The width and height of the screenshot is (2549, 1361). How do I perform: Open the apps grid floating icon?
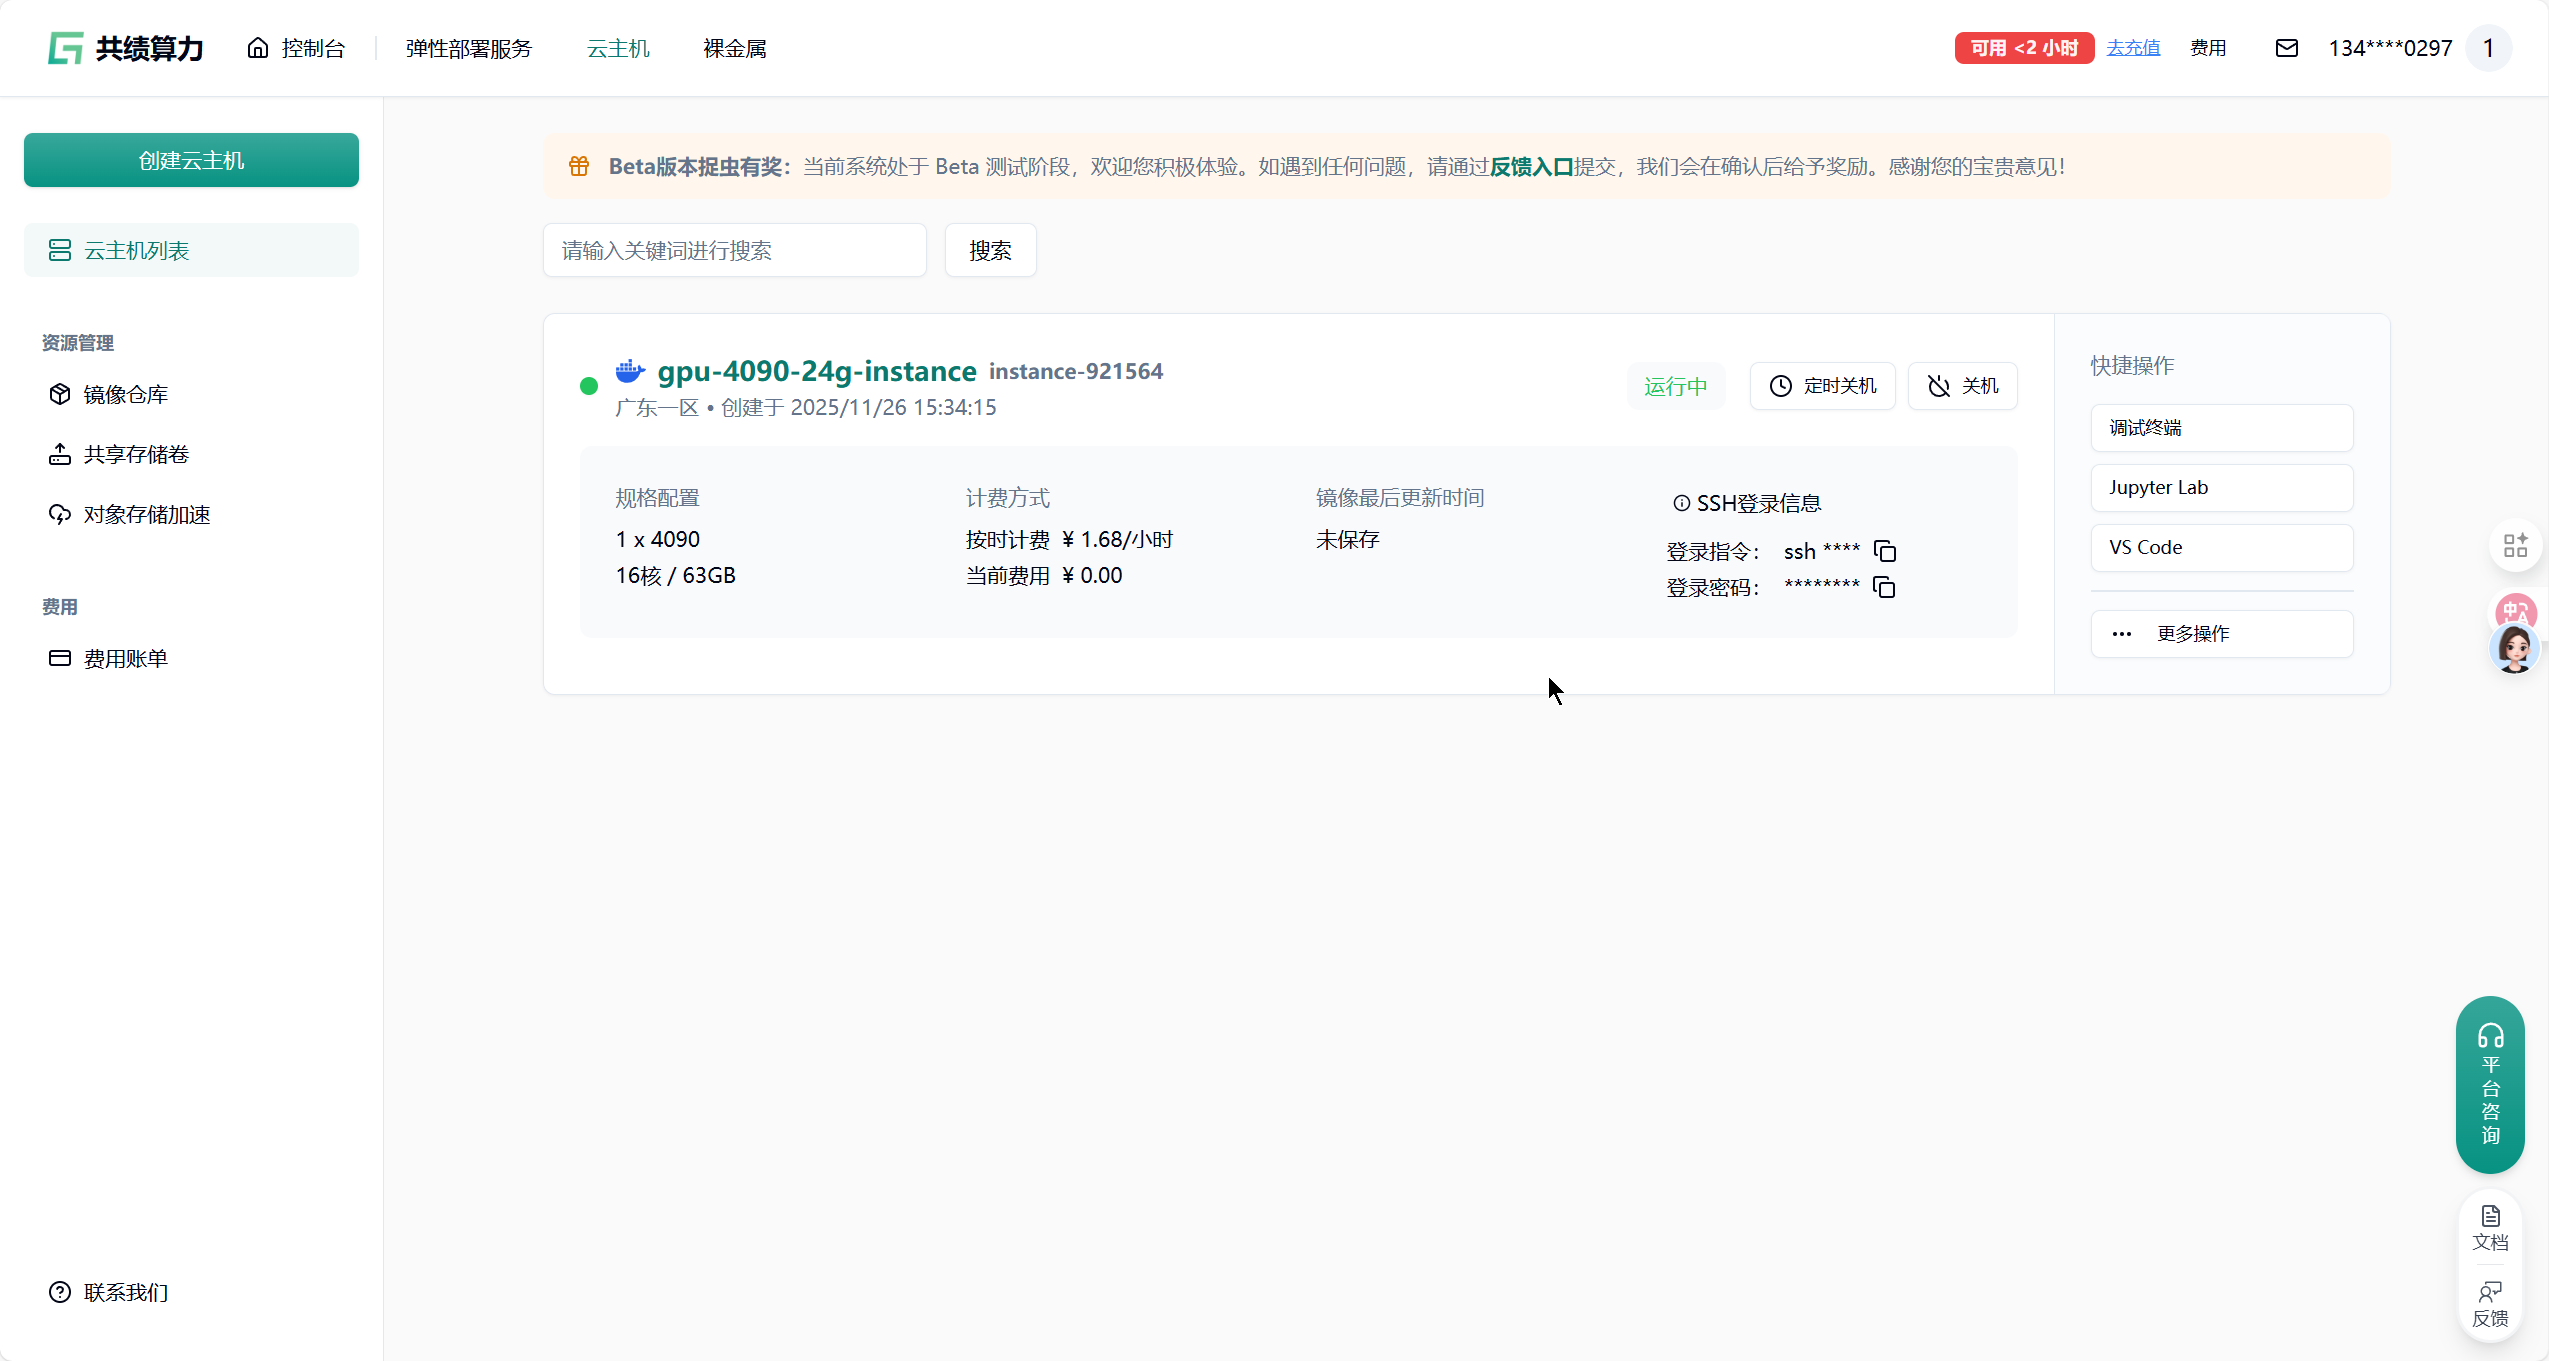[2515, 545]
